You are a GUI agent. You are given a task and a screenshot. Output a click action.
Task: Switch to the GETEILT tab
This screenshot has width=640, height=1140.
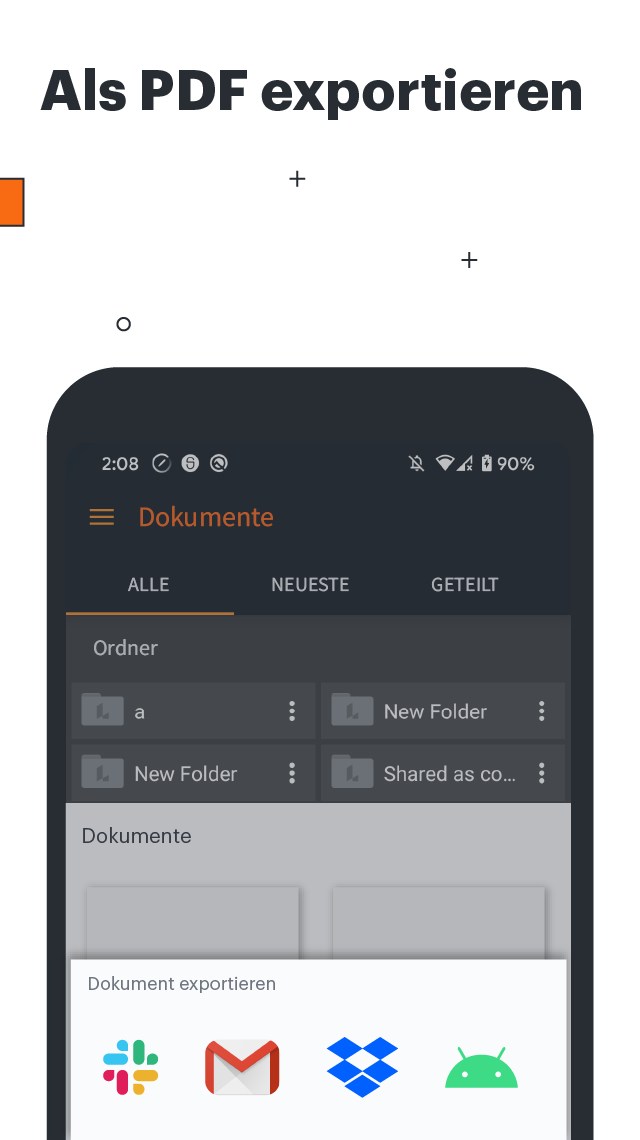pos(465,585)
